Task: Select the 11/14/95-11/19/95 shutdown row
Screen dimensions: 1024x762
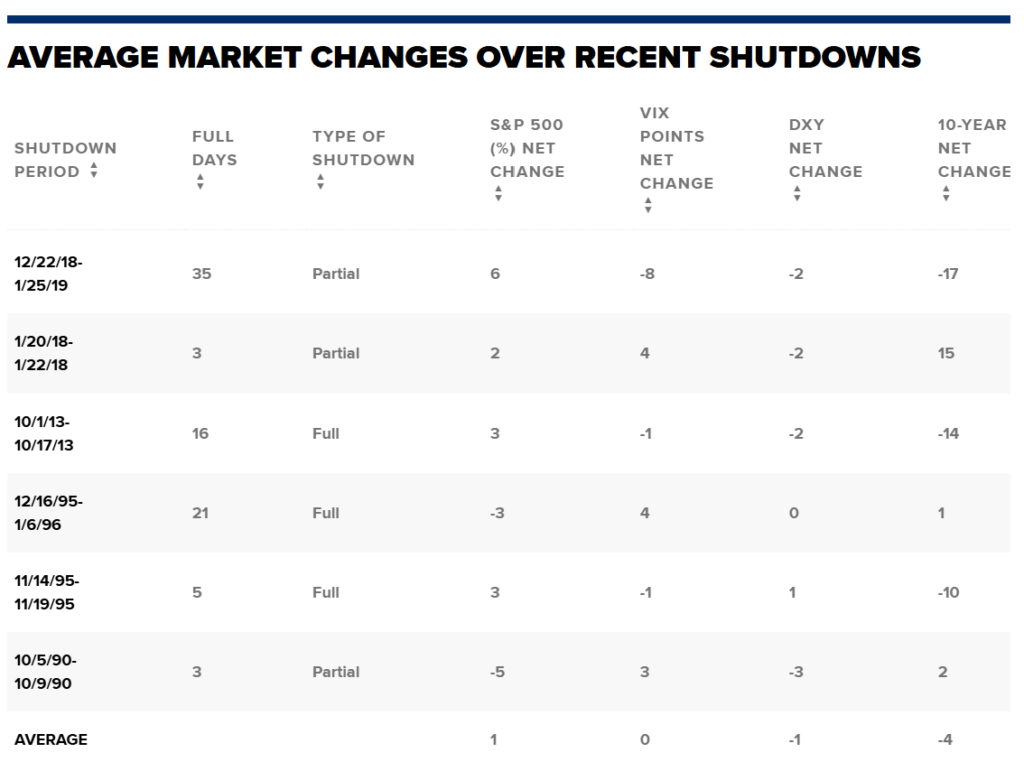Action: pyautogui.click(x=47, y=592)
